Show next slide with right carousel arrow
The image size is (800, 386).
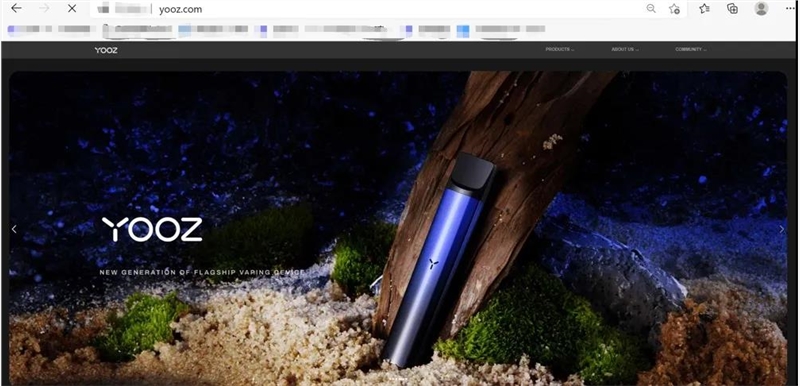782,229
